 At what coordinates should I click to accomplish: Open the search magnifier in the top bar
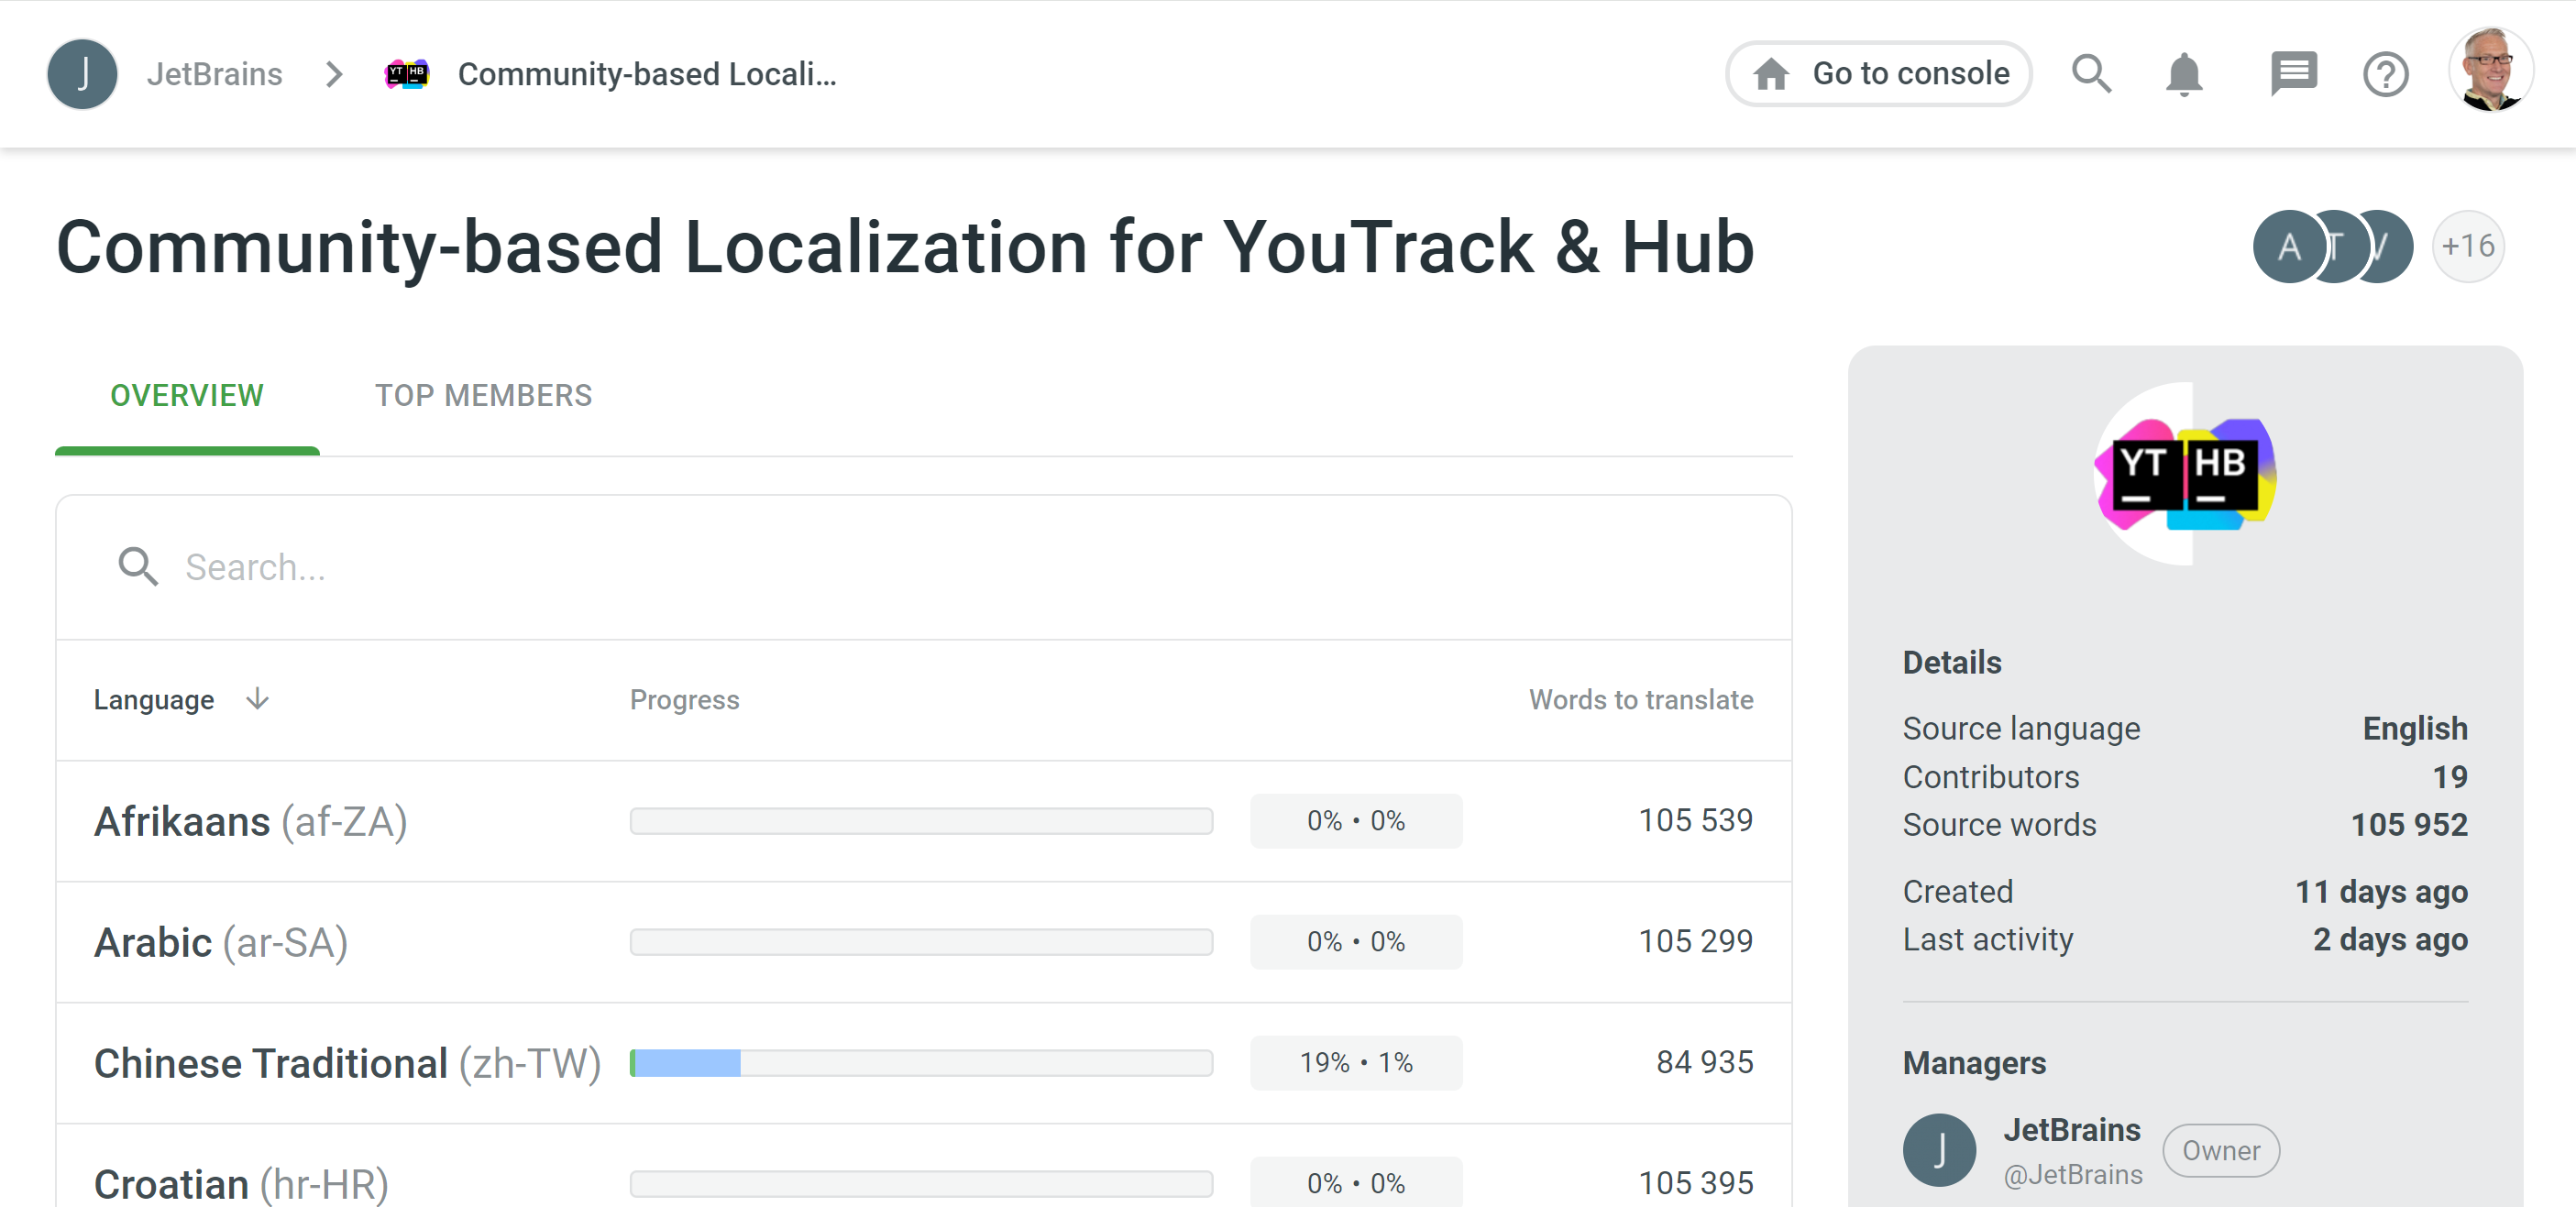tap(2092, 73)
